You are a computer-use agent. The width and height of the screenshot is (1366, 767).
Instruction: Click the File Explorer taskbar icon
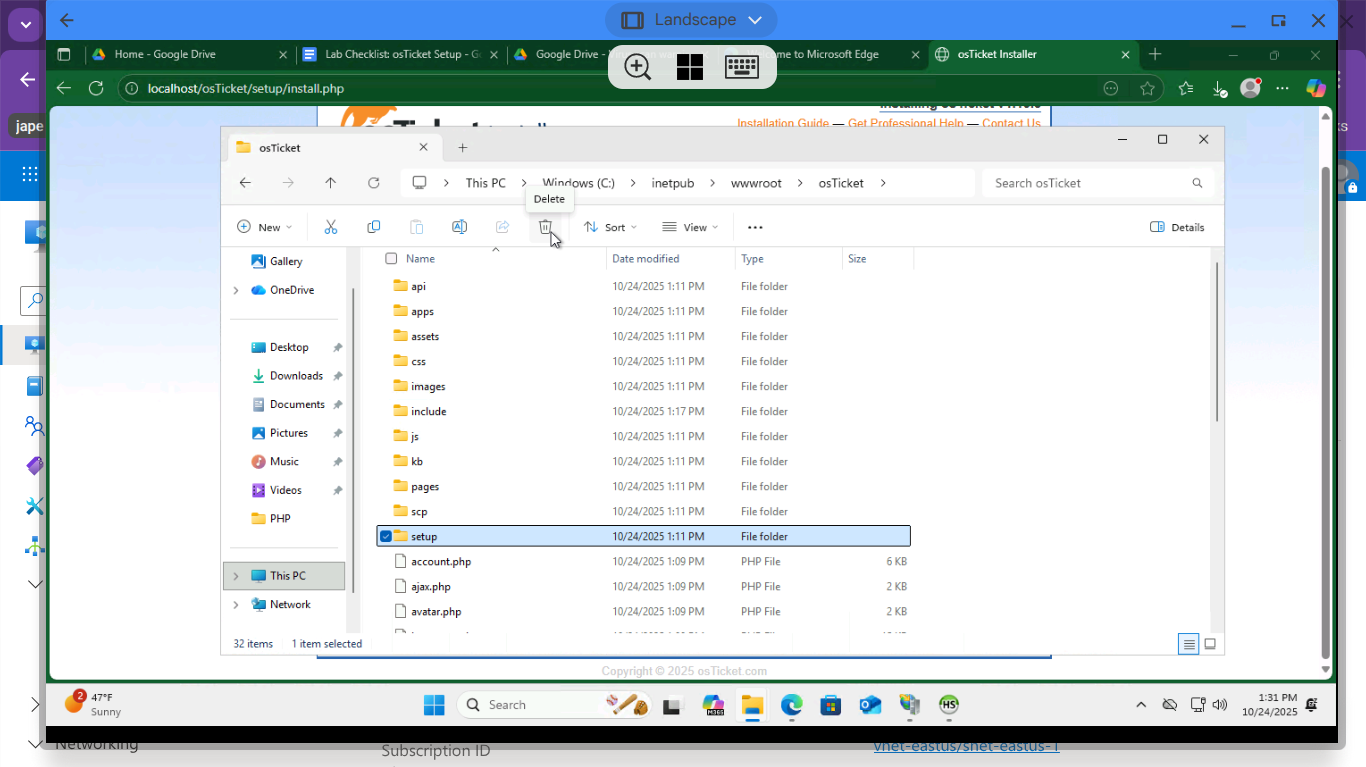pyautogui.click(x=752, y=705)
